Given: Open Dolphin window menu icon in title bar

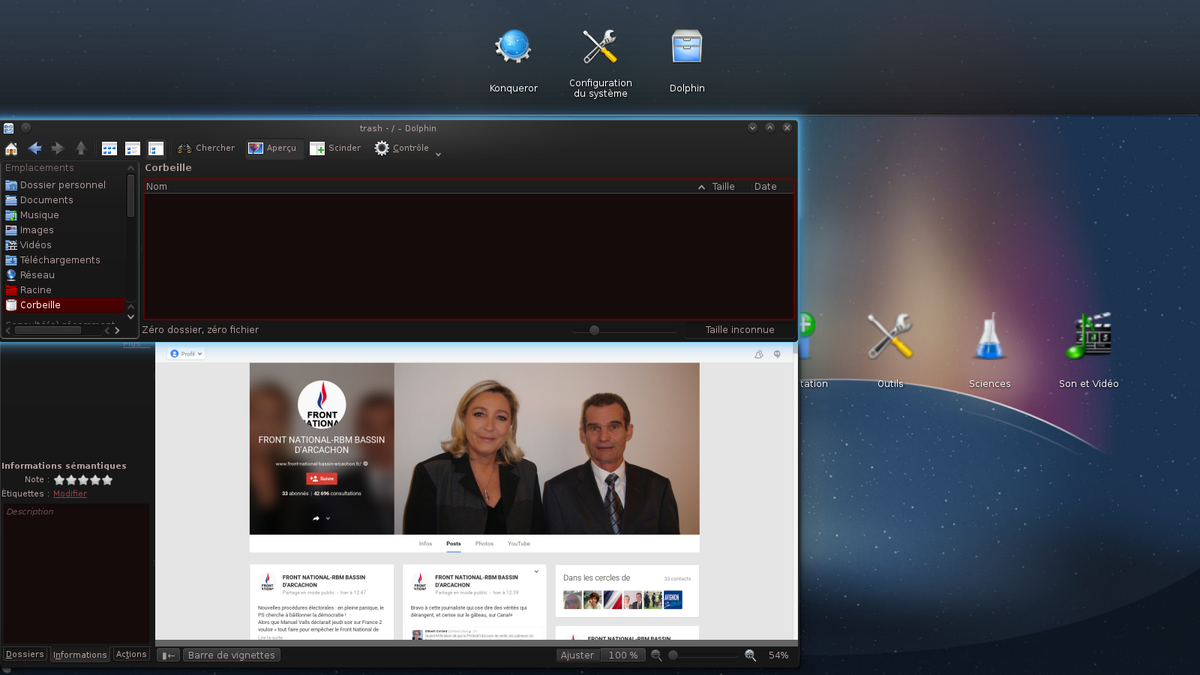Looking at the screenshot, I should pyautogui.click(x=8, y=128).
